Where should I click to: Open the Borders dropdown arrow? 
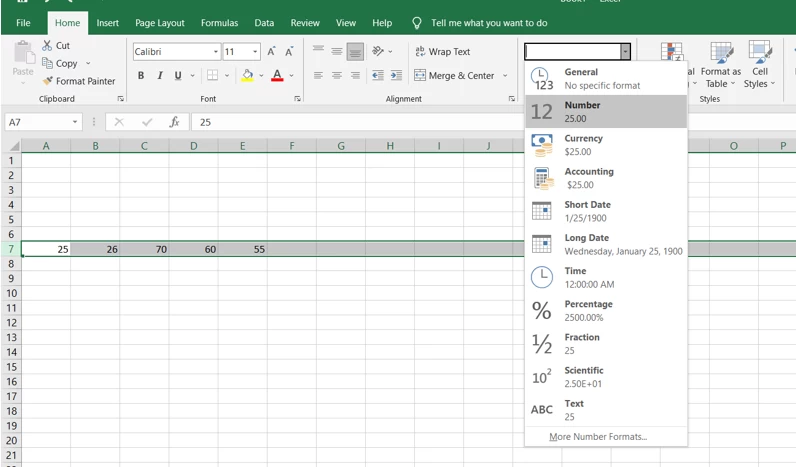pyautogui.click(x=227, y=75)
